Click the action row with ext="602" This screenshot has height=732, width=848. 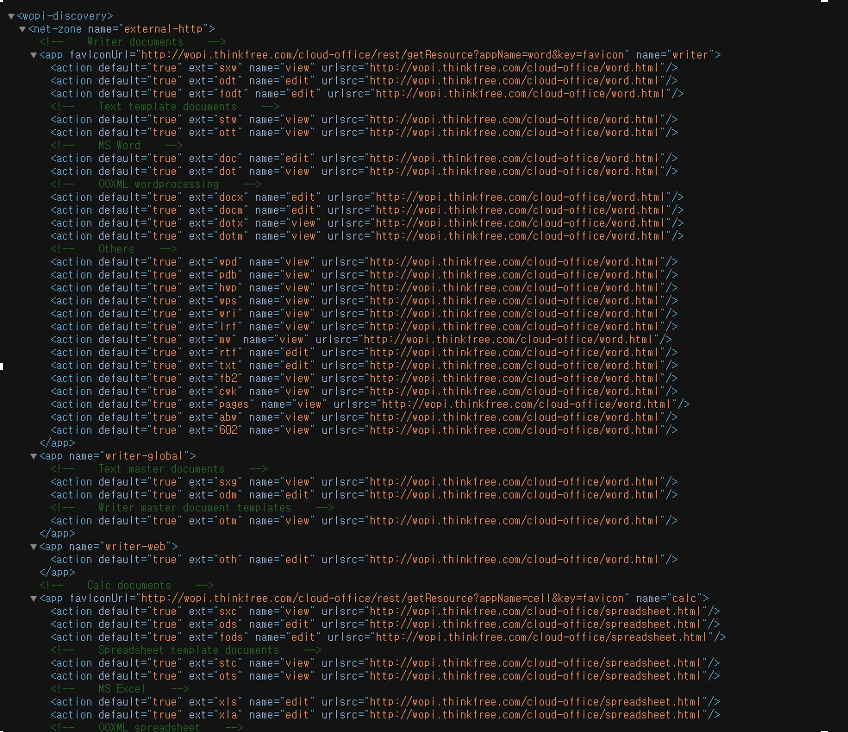364,431
